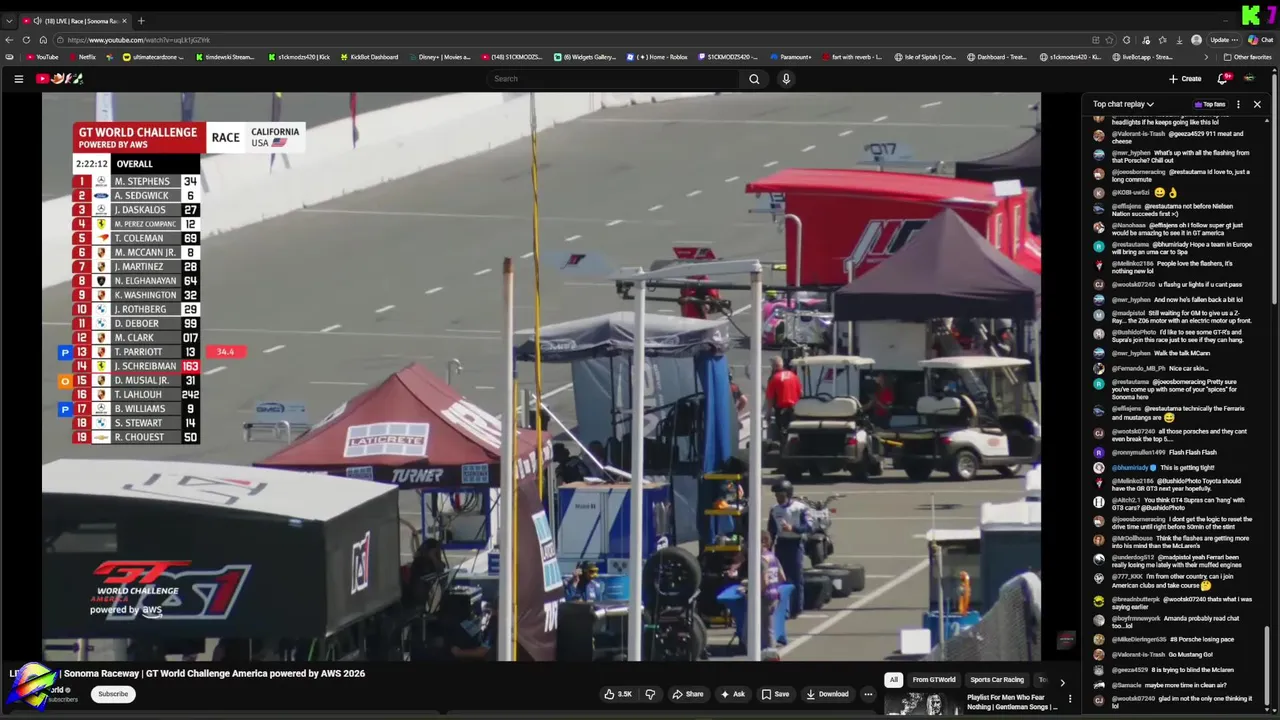Subscribe to the GTWorld channel
1280x720 pixels.
(x=113, y=694)
